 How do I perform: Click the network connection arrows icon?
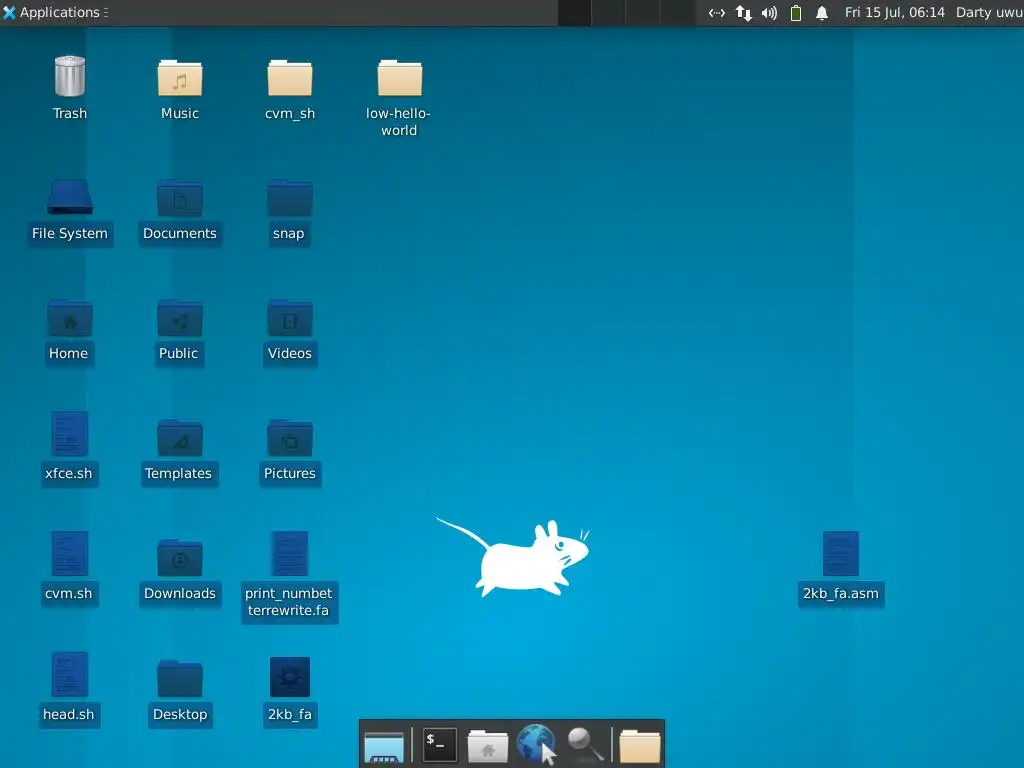[743, 12]
